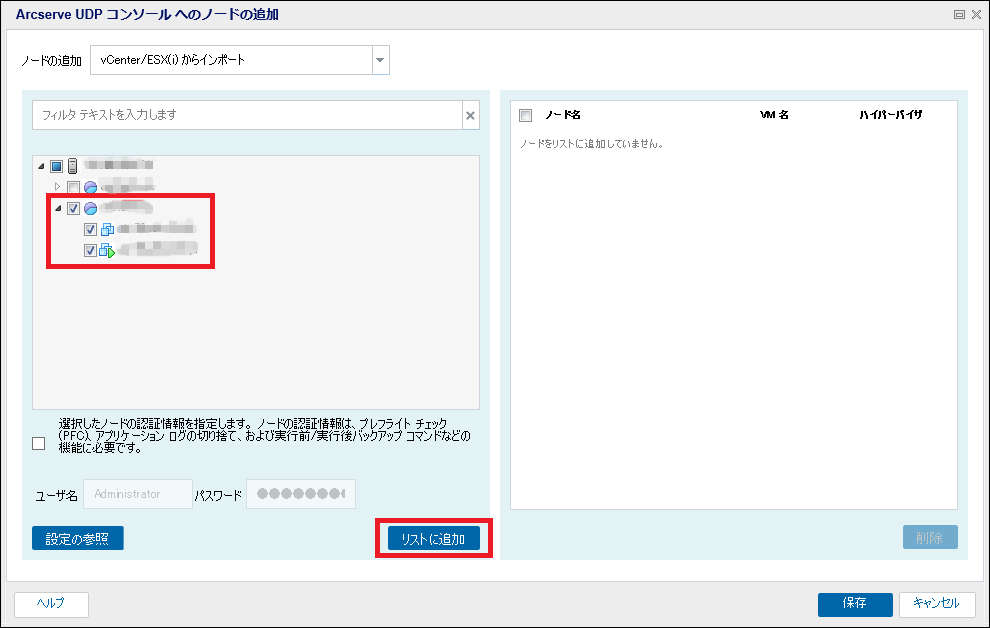Click the ノードをリストに追加していません message
Screen dimensions: 990x628
pos(592,144)
